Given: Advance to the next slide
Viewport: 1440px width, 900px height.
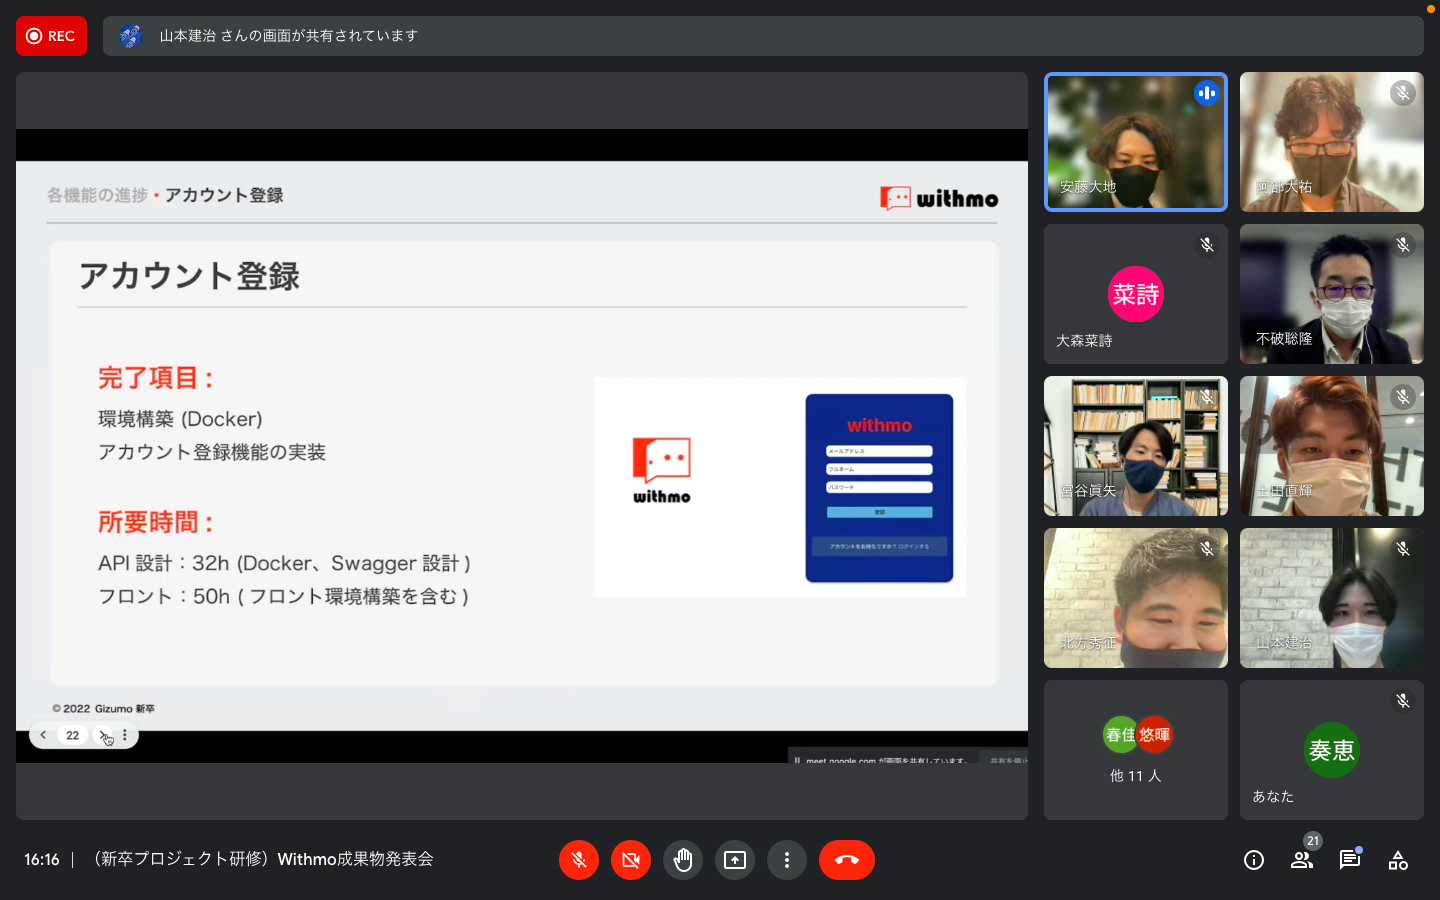Looking at the screenshot, I should (104, 735).
